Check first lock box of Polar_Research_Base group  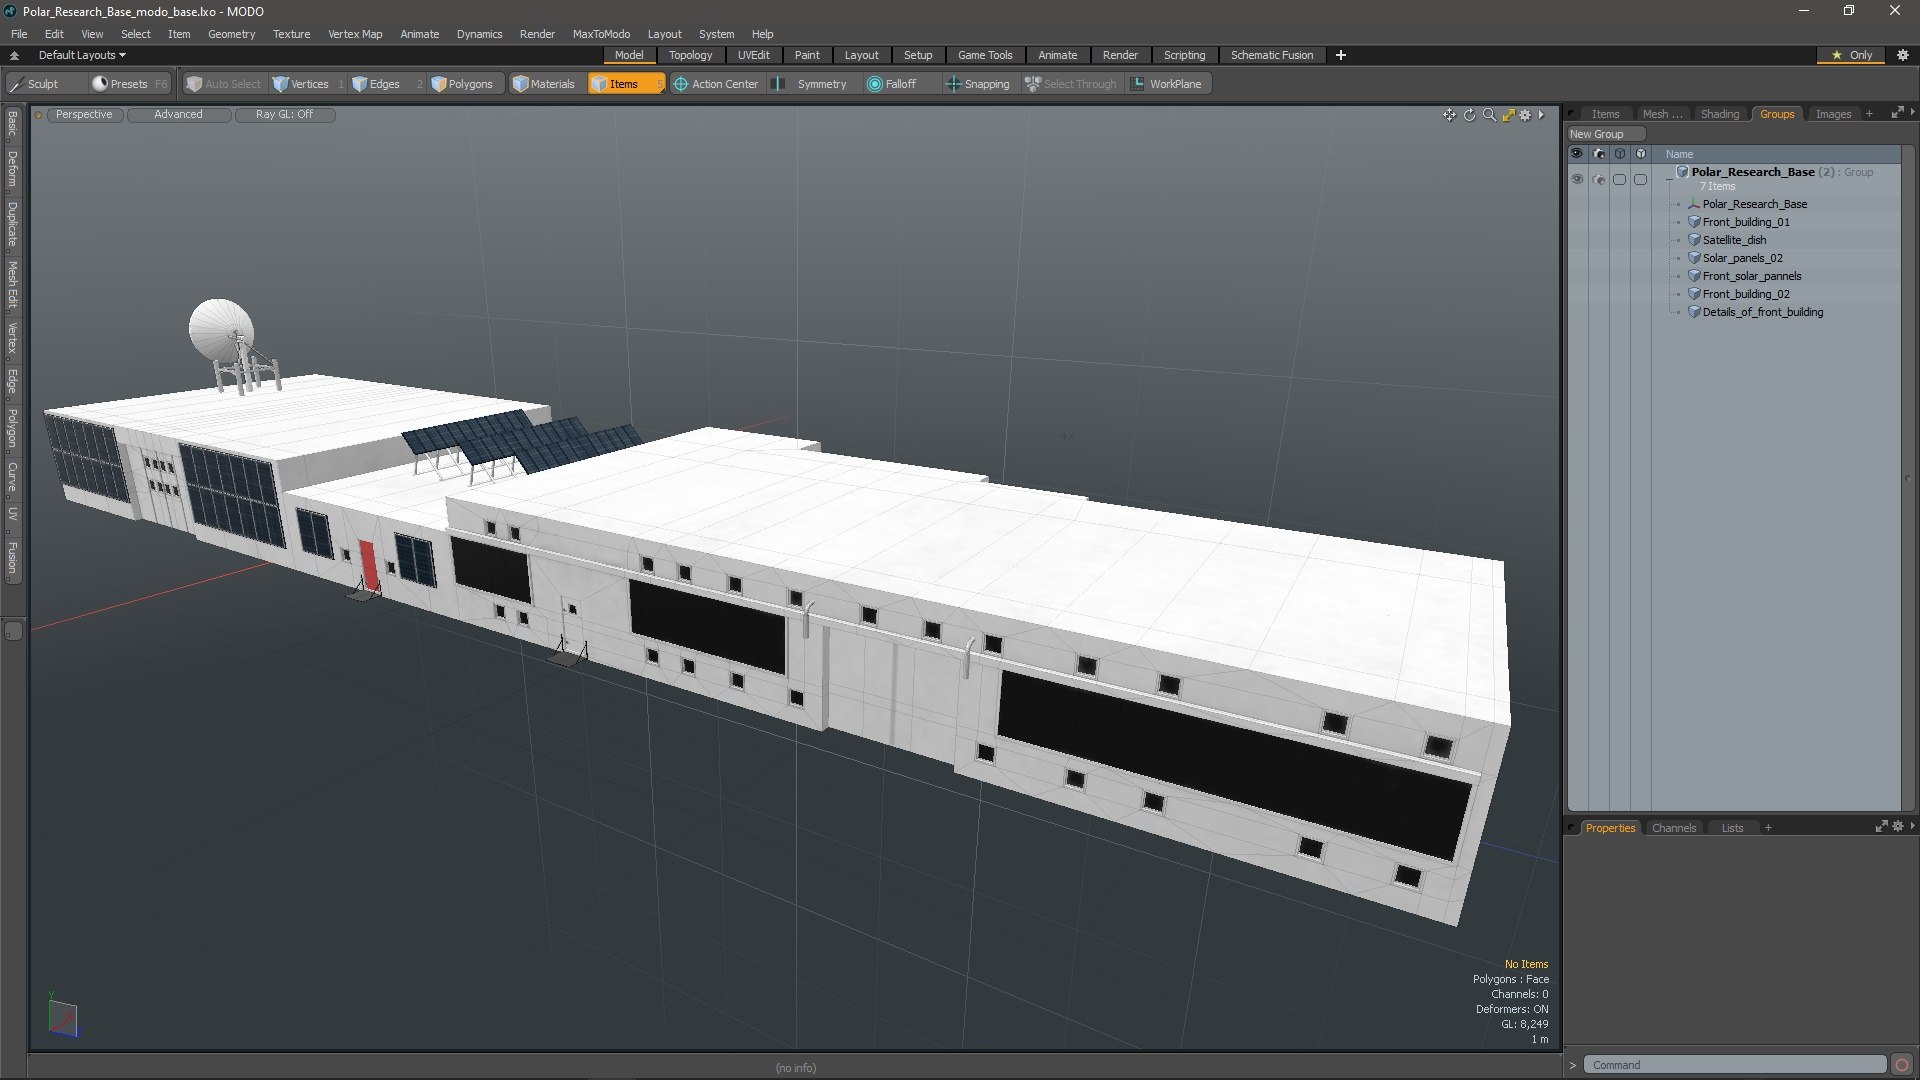coord(1619,180)
